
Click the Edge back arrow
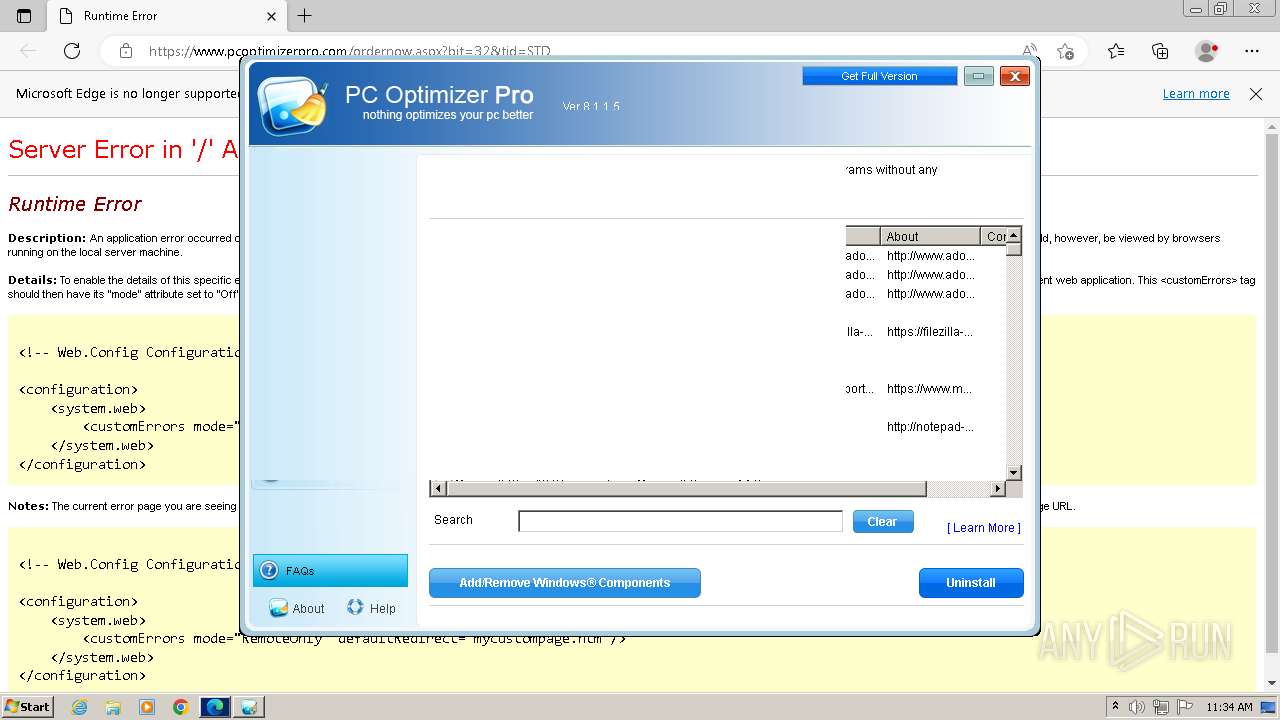[28, 51]
